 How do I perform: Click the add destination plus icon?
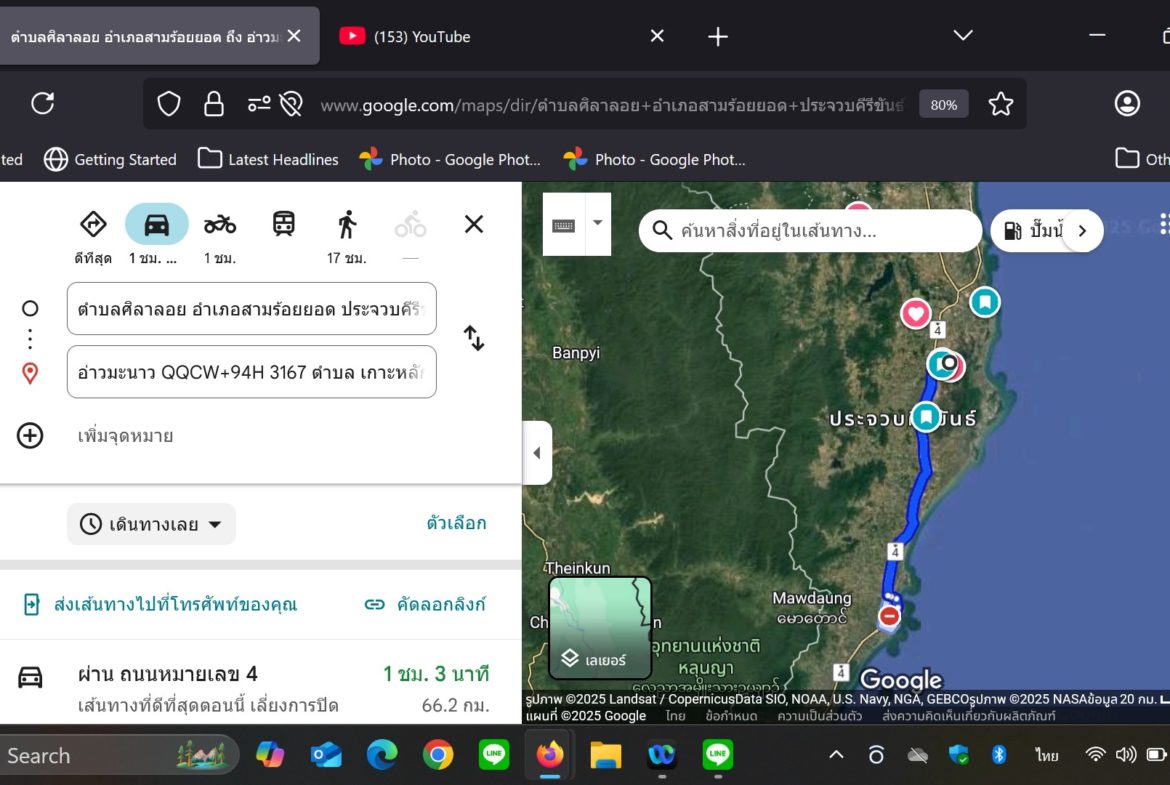tap(30, 436)
